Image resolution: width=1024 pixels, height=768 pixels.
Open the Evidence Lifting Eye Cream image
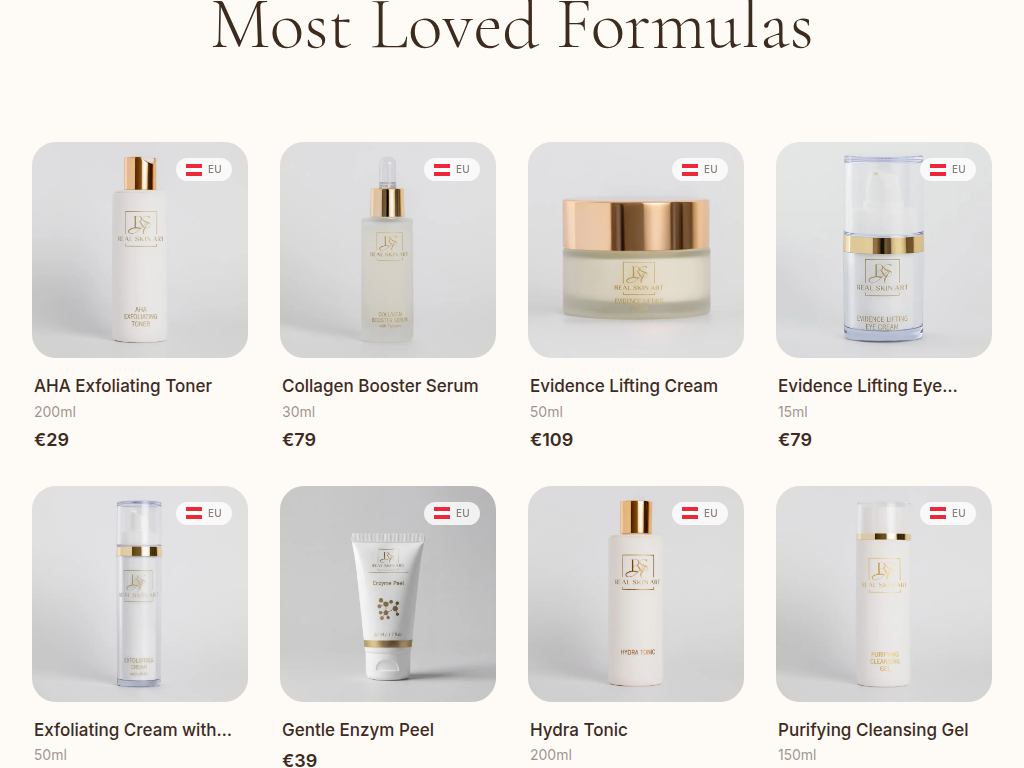884,249
